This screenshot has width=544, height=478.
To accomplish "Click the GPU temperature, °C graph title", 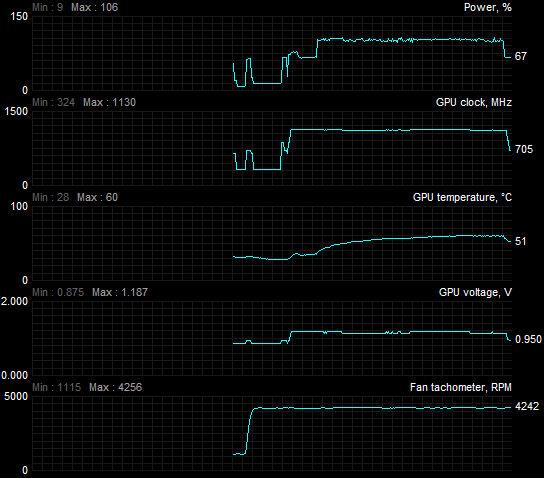I will (x=462, y=197).
